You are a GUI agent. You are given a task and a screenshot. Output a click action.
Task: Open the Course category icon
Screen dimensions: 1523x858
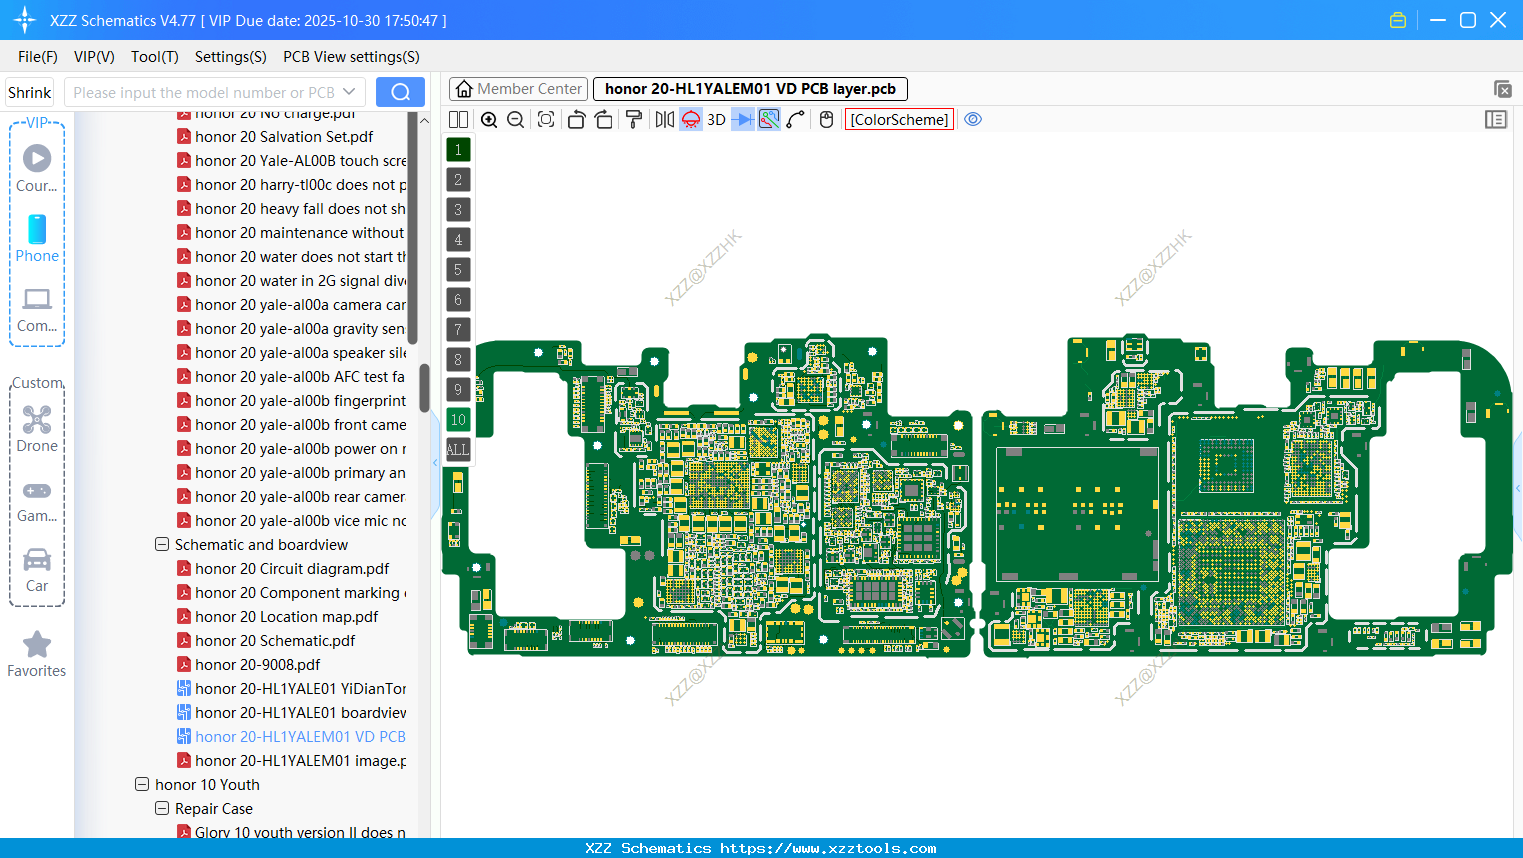tap(37, 168)
